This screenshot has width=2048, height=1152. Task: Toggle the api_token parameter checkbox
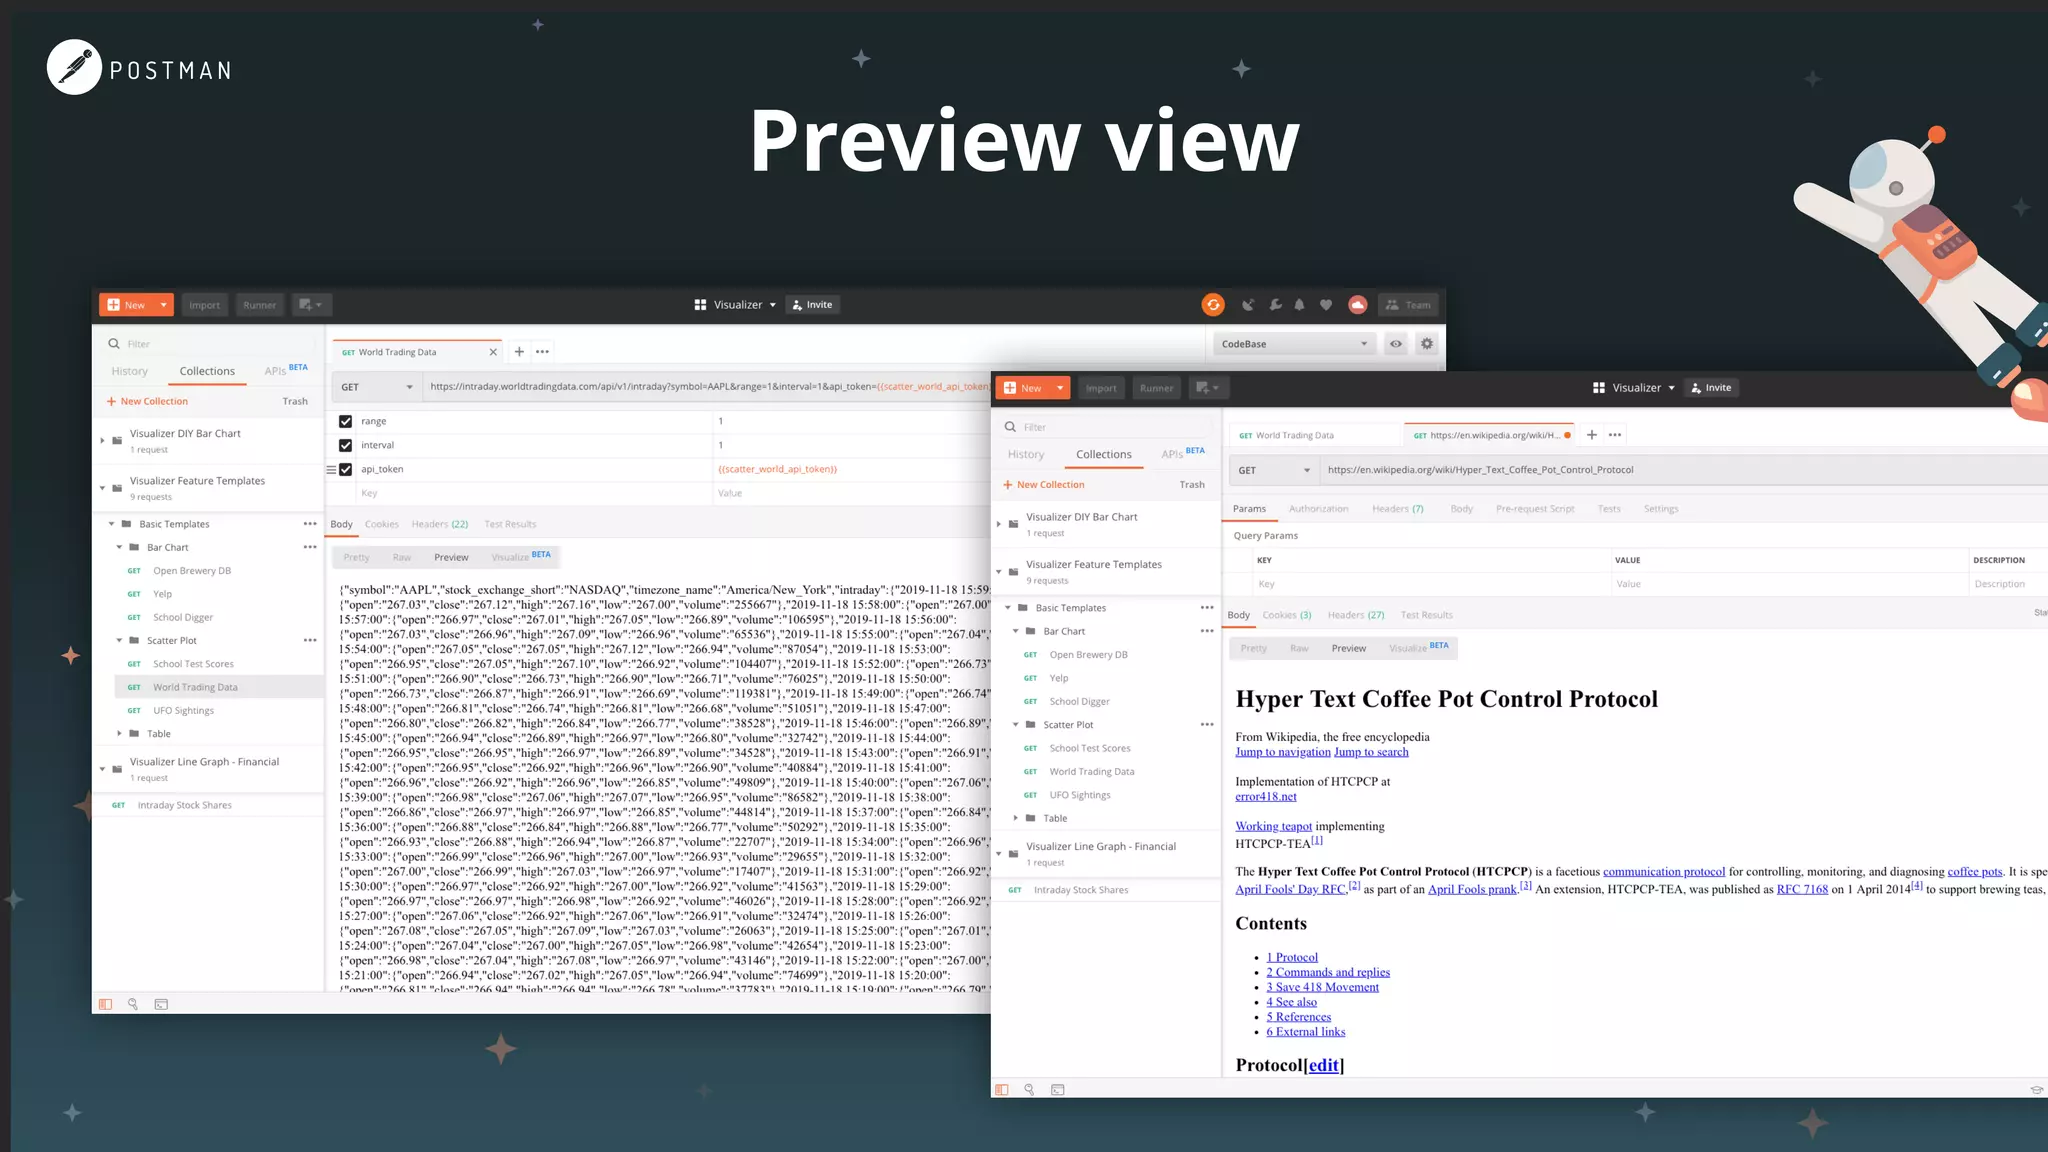pos(345,470)
